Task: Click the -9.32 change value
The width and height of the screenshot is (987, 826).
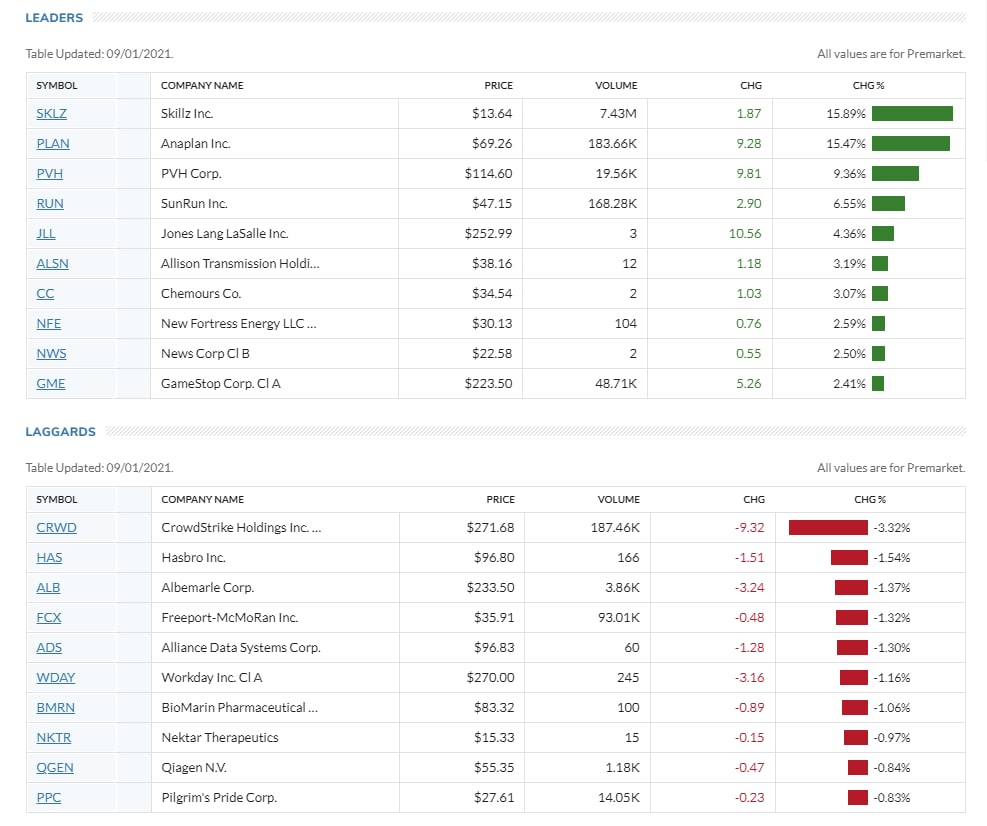Action: [750, 528]
